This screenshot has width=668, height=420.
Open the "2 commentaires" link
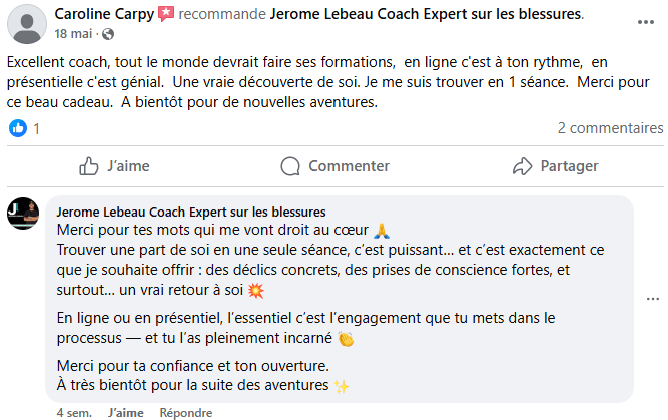(610, 128)
